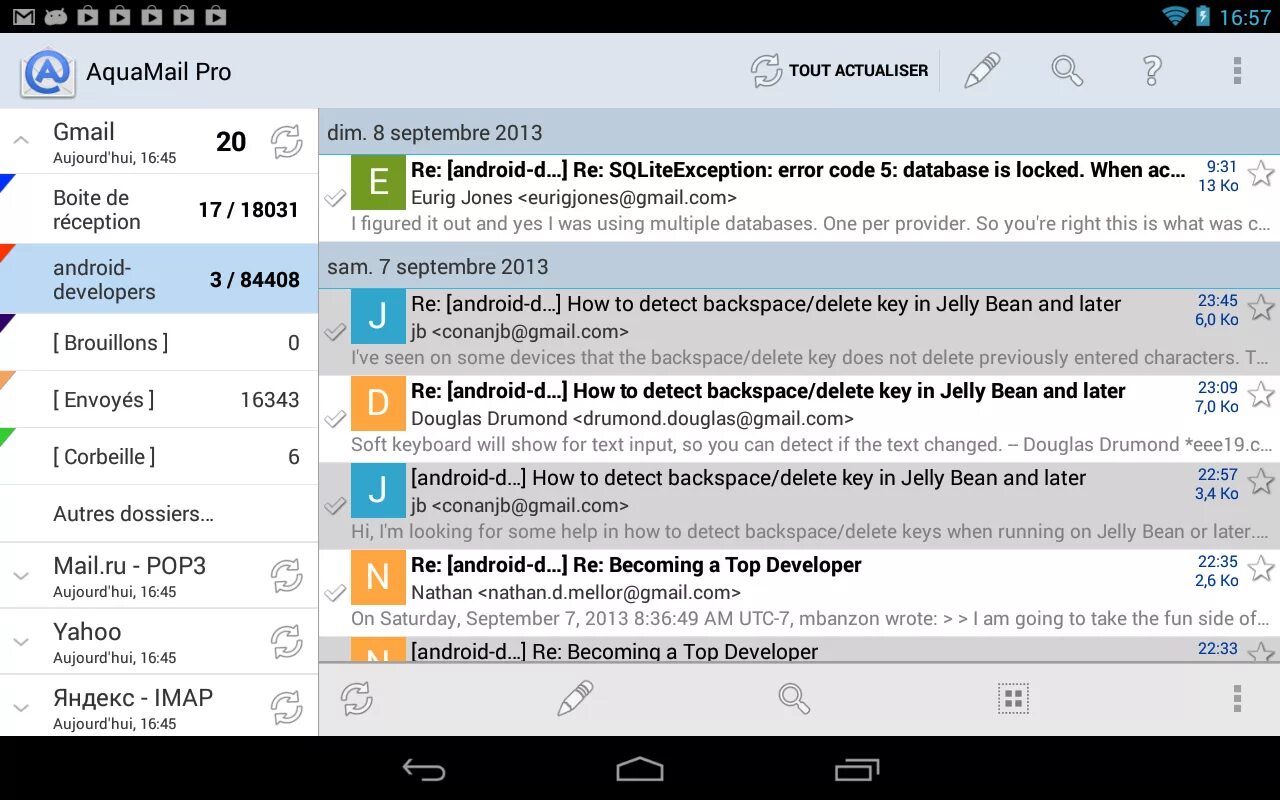Refresh the Gmail account
Screen dimensions: 1280x800
[x=287, y=142]
